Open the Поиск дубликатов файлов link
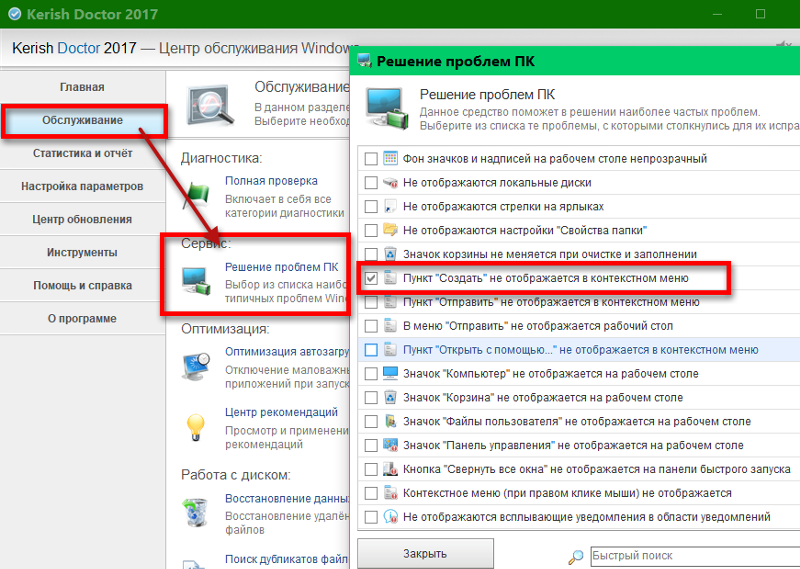800x569 pixels. point(287,559)
